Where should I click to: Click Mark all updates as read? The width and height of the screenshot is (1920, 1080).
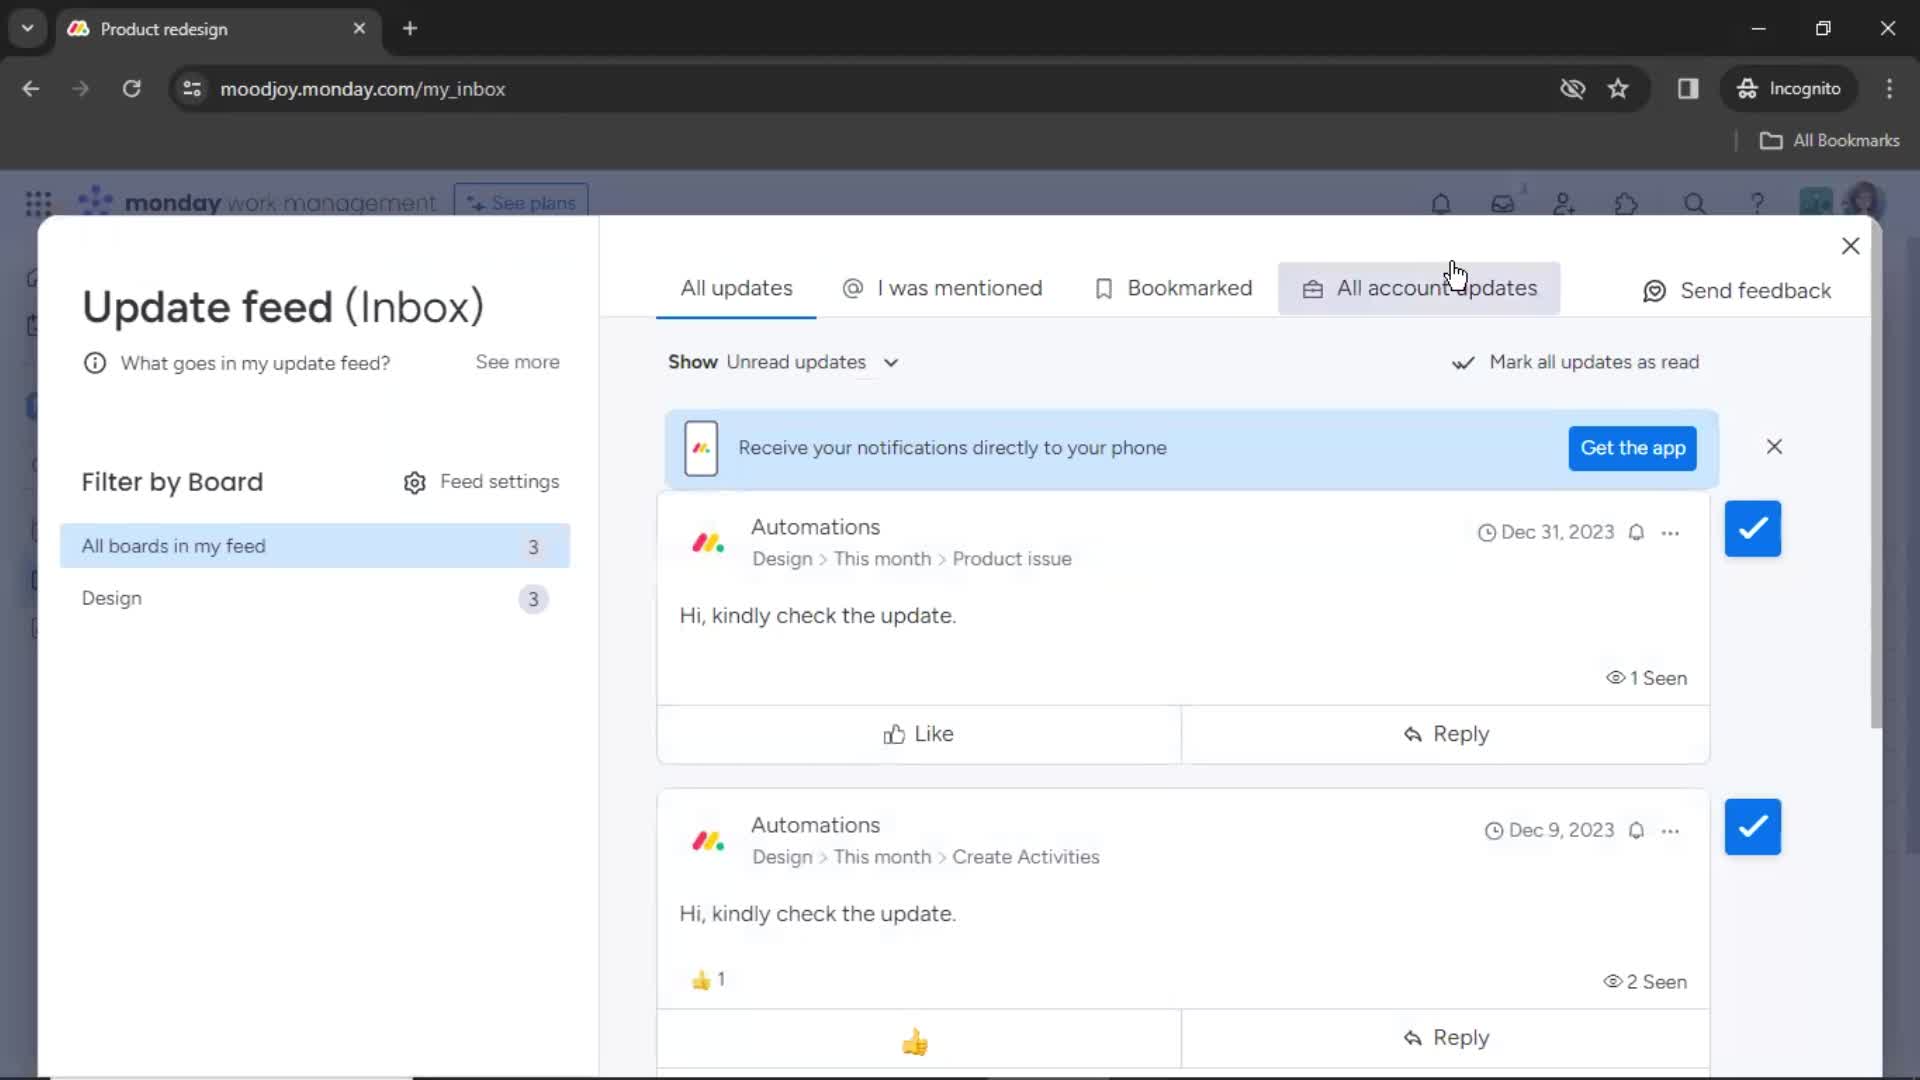click(x=1576, y=361)
